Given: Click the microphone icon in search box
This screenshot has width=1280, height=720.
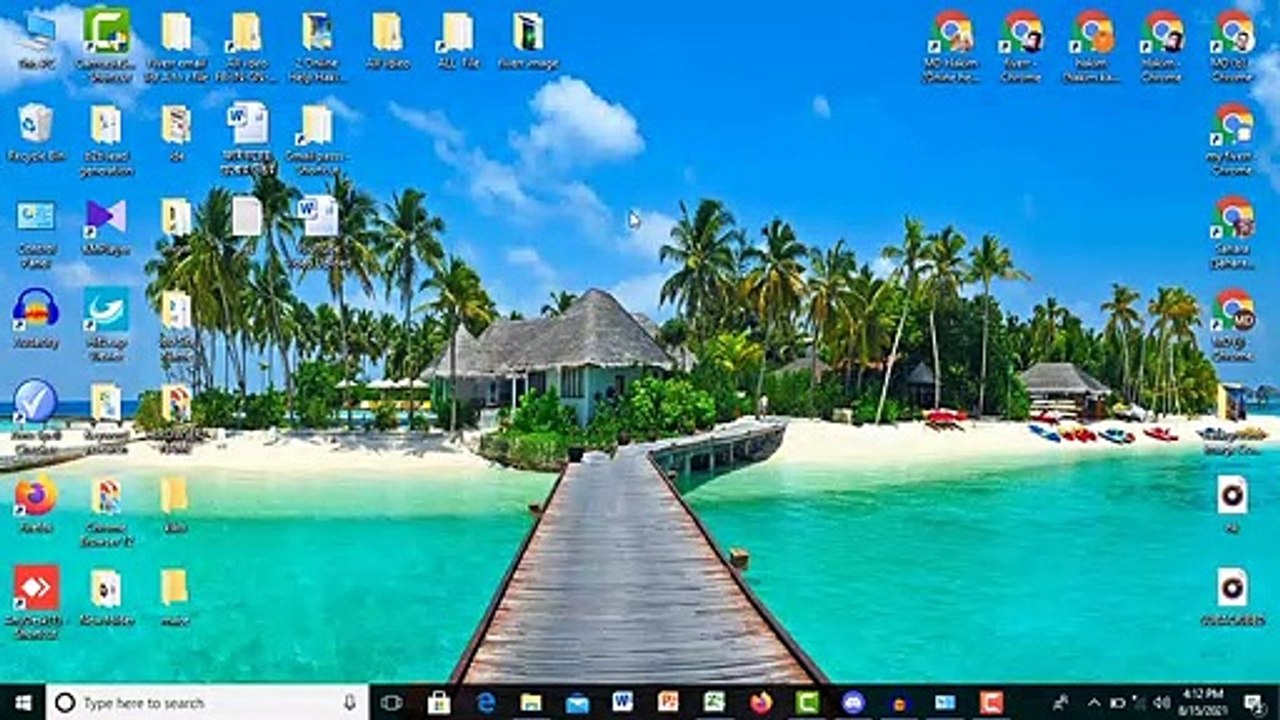Looking at the screenshot, I should [x=349, y=702].
